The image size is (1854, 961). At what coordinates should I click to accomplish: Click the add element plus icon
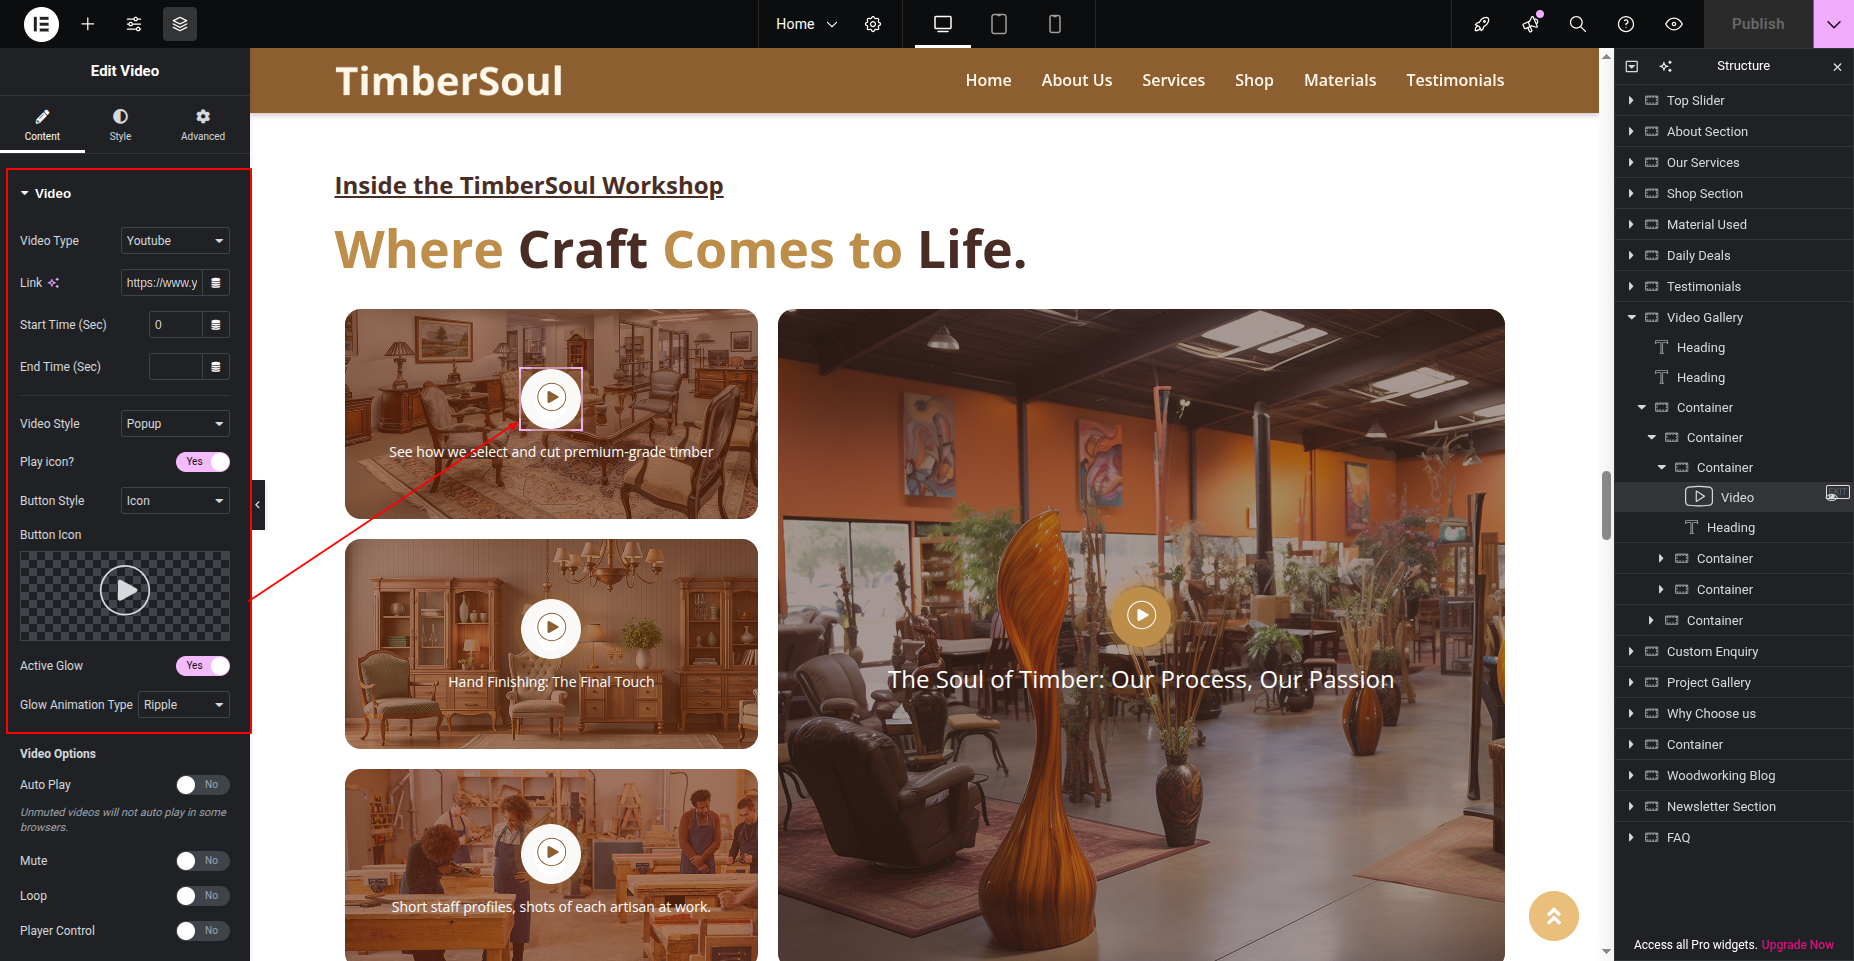point(88,24)
